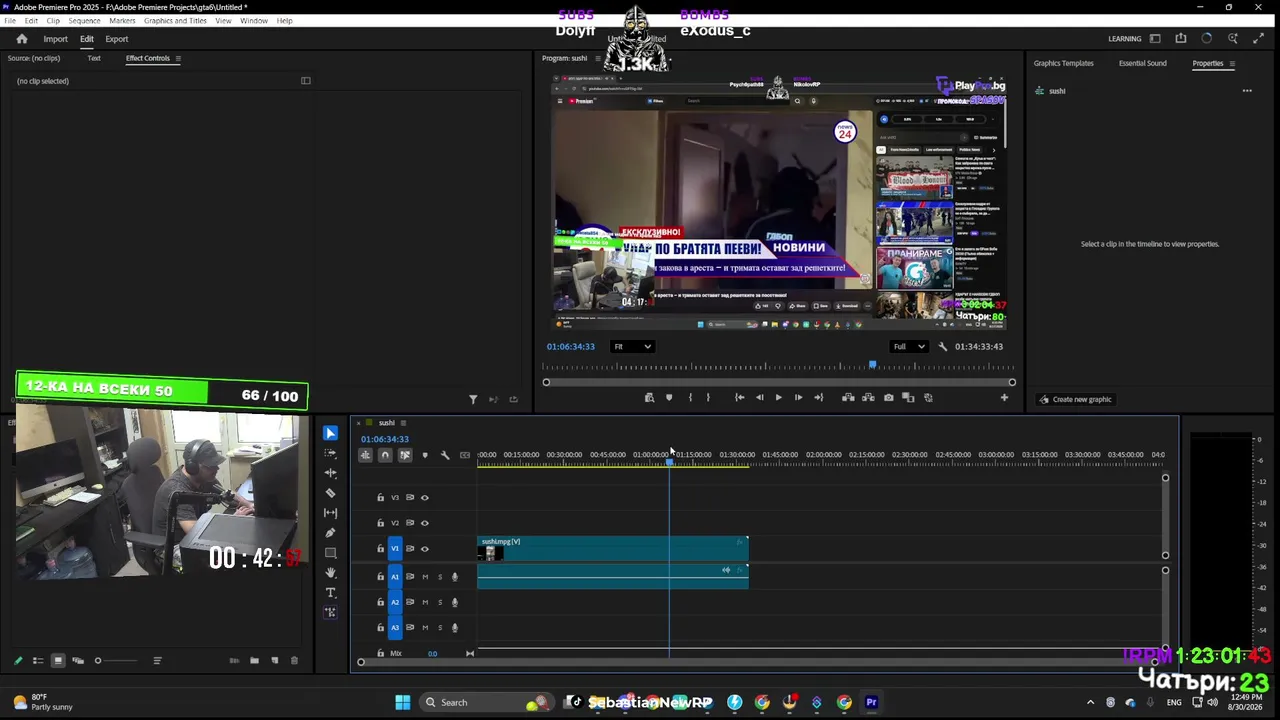Image resolution: width=1280 pixels, height=720 pixels.
Task: Select the Hand tool
Action: (x=330, y=573)
